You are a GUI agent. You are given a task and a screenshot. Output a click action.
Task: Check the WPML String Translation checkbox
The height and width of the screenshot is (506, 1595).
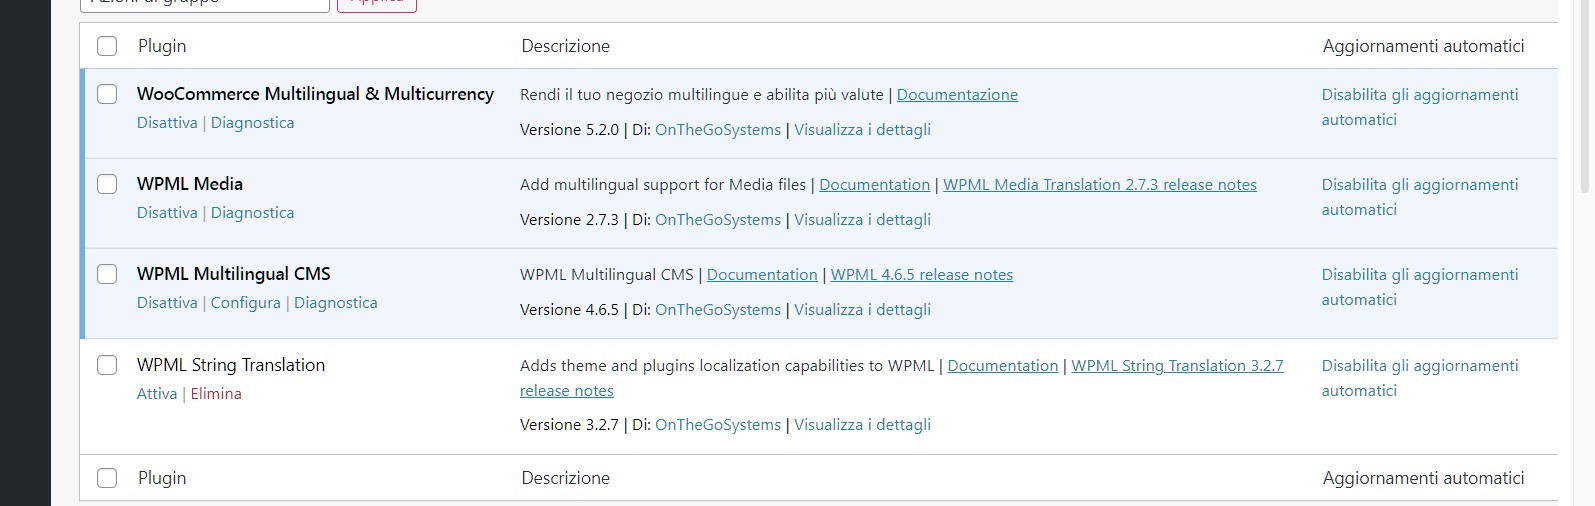click(107, 365)
